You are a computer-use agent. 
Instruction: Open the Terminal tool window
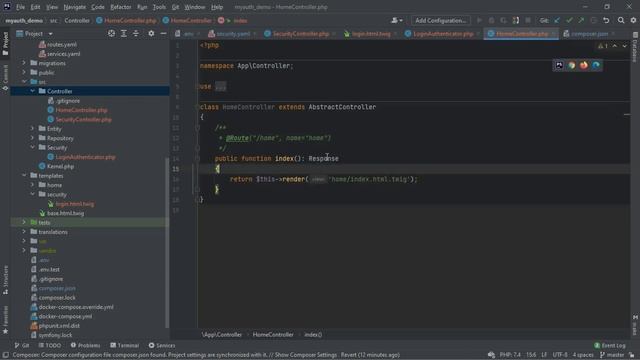click(x=124, y=345)
